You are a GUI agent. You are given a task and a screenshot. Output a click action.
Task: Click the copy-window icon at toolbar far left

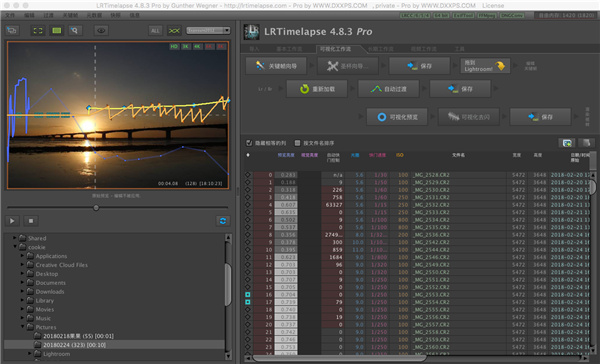click(12, 31)
